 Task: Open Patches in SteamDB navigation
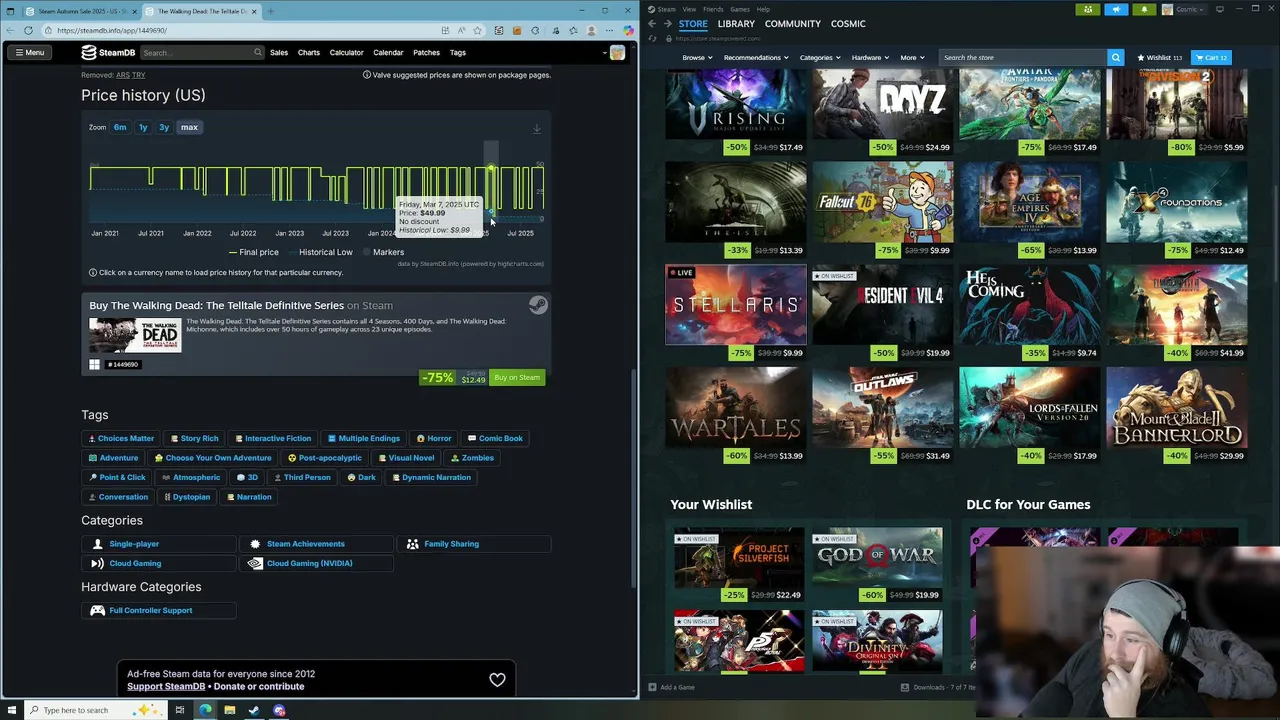tap(426, 52)
